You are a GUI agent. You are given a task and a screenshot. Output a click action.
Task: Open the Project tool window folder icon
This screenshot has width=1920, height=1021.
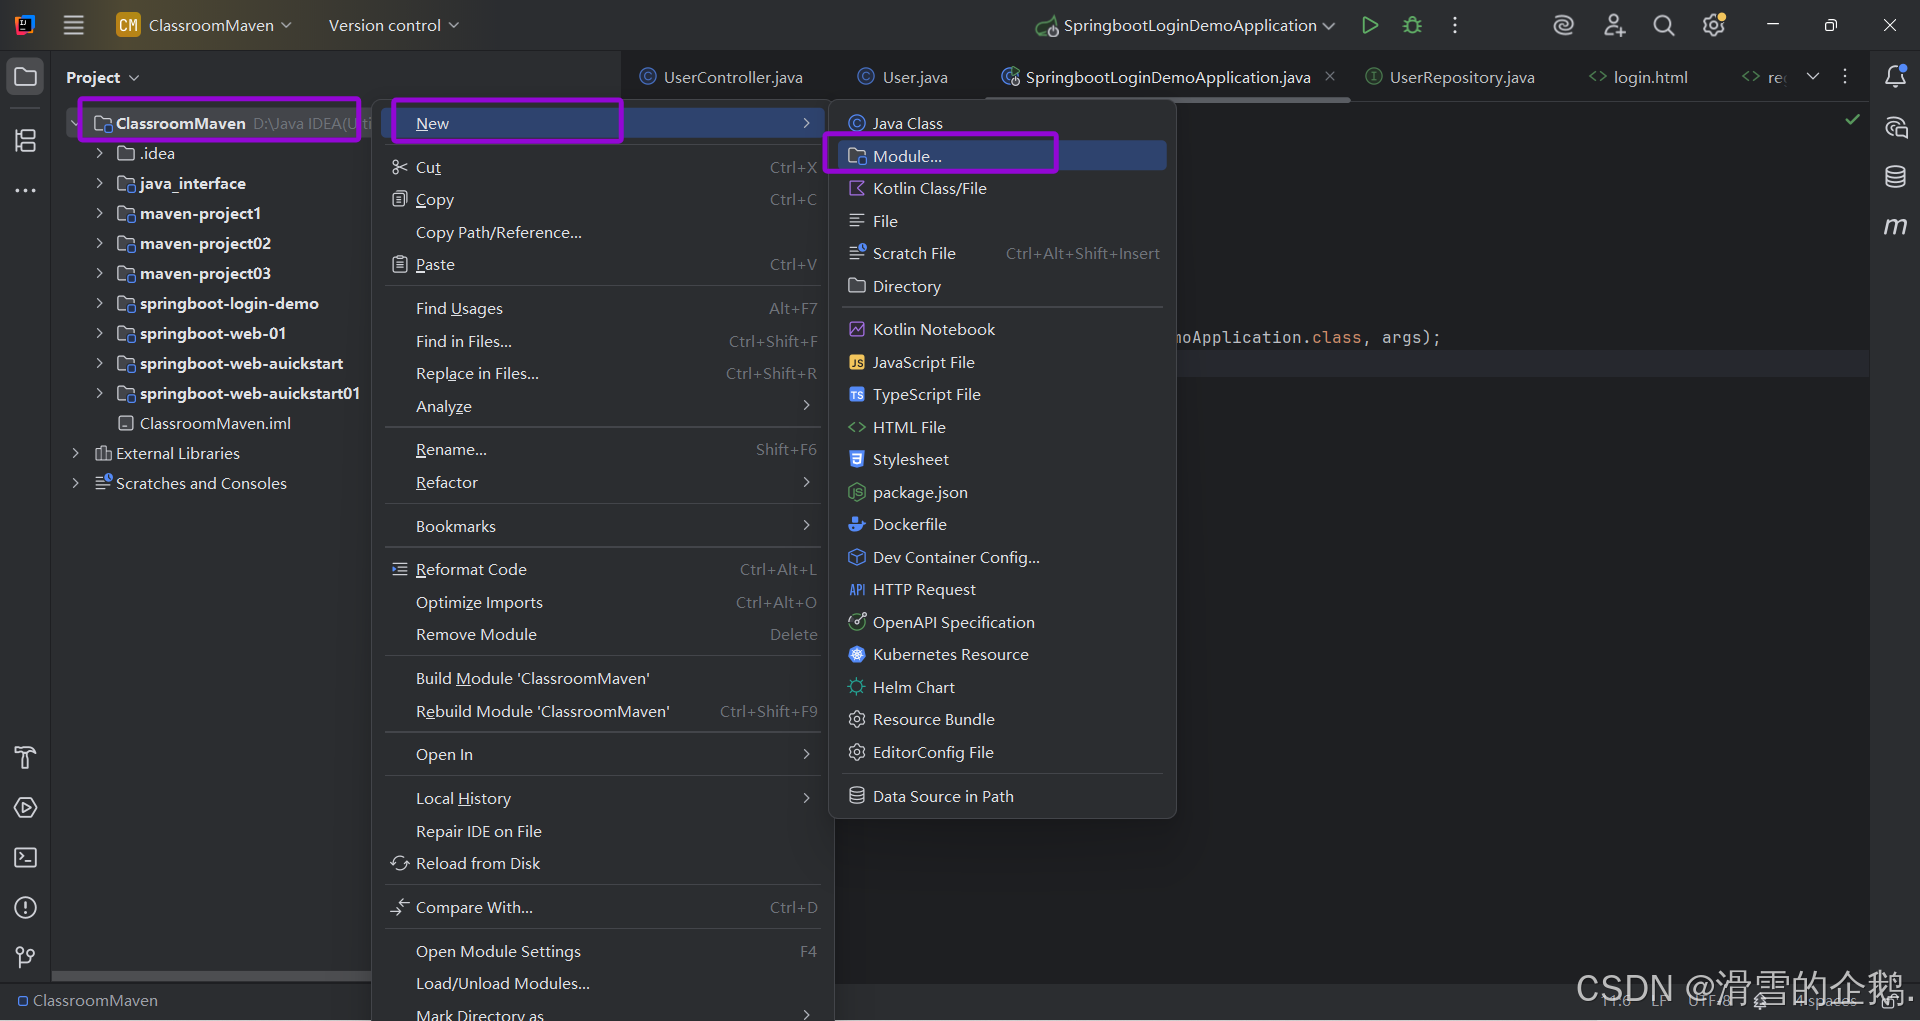click(26, 77)
